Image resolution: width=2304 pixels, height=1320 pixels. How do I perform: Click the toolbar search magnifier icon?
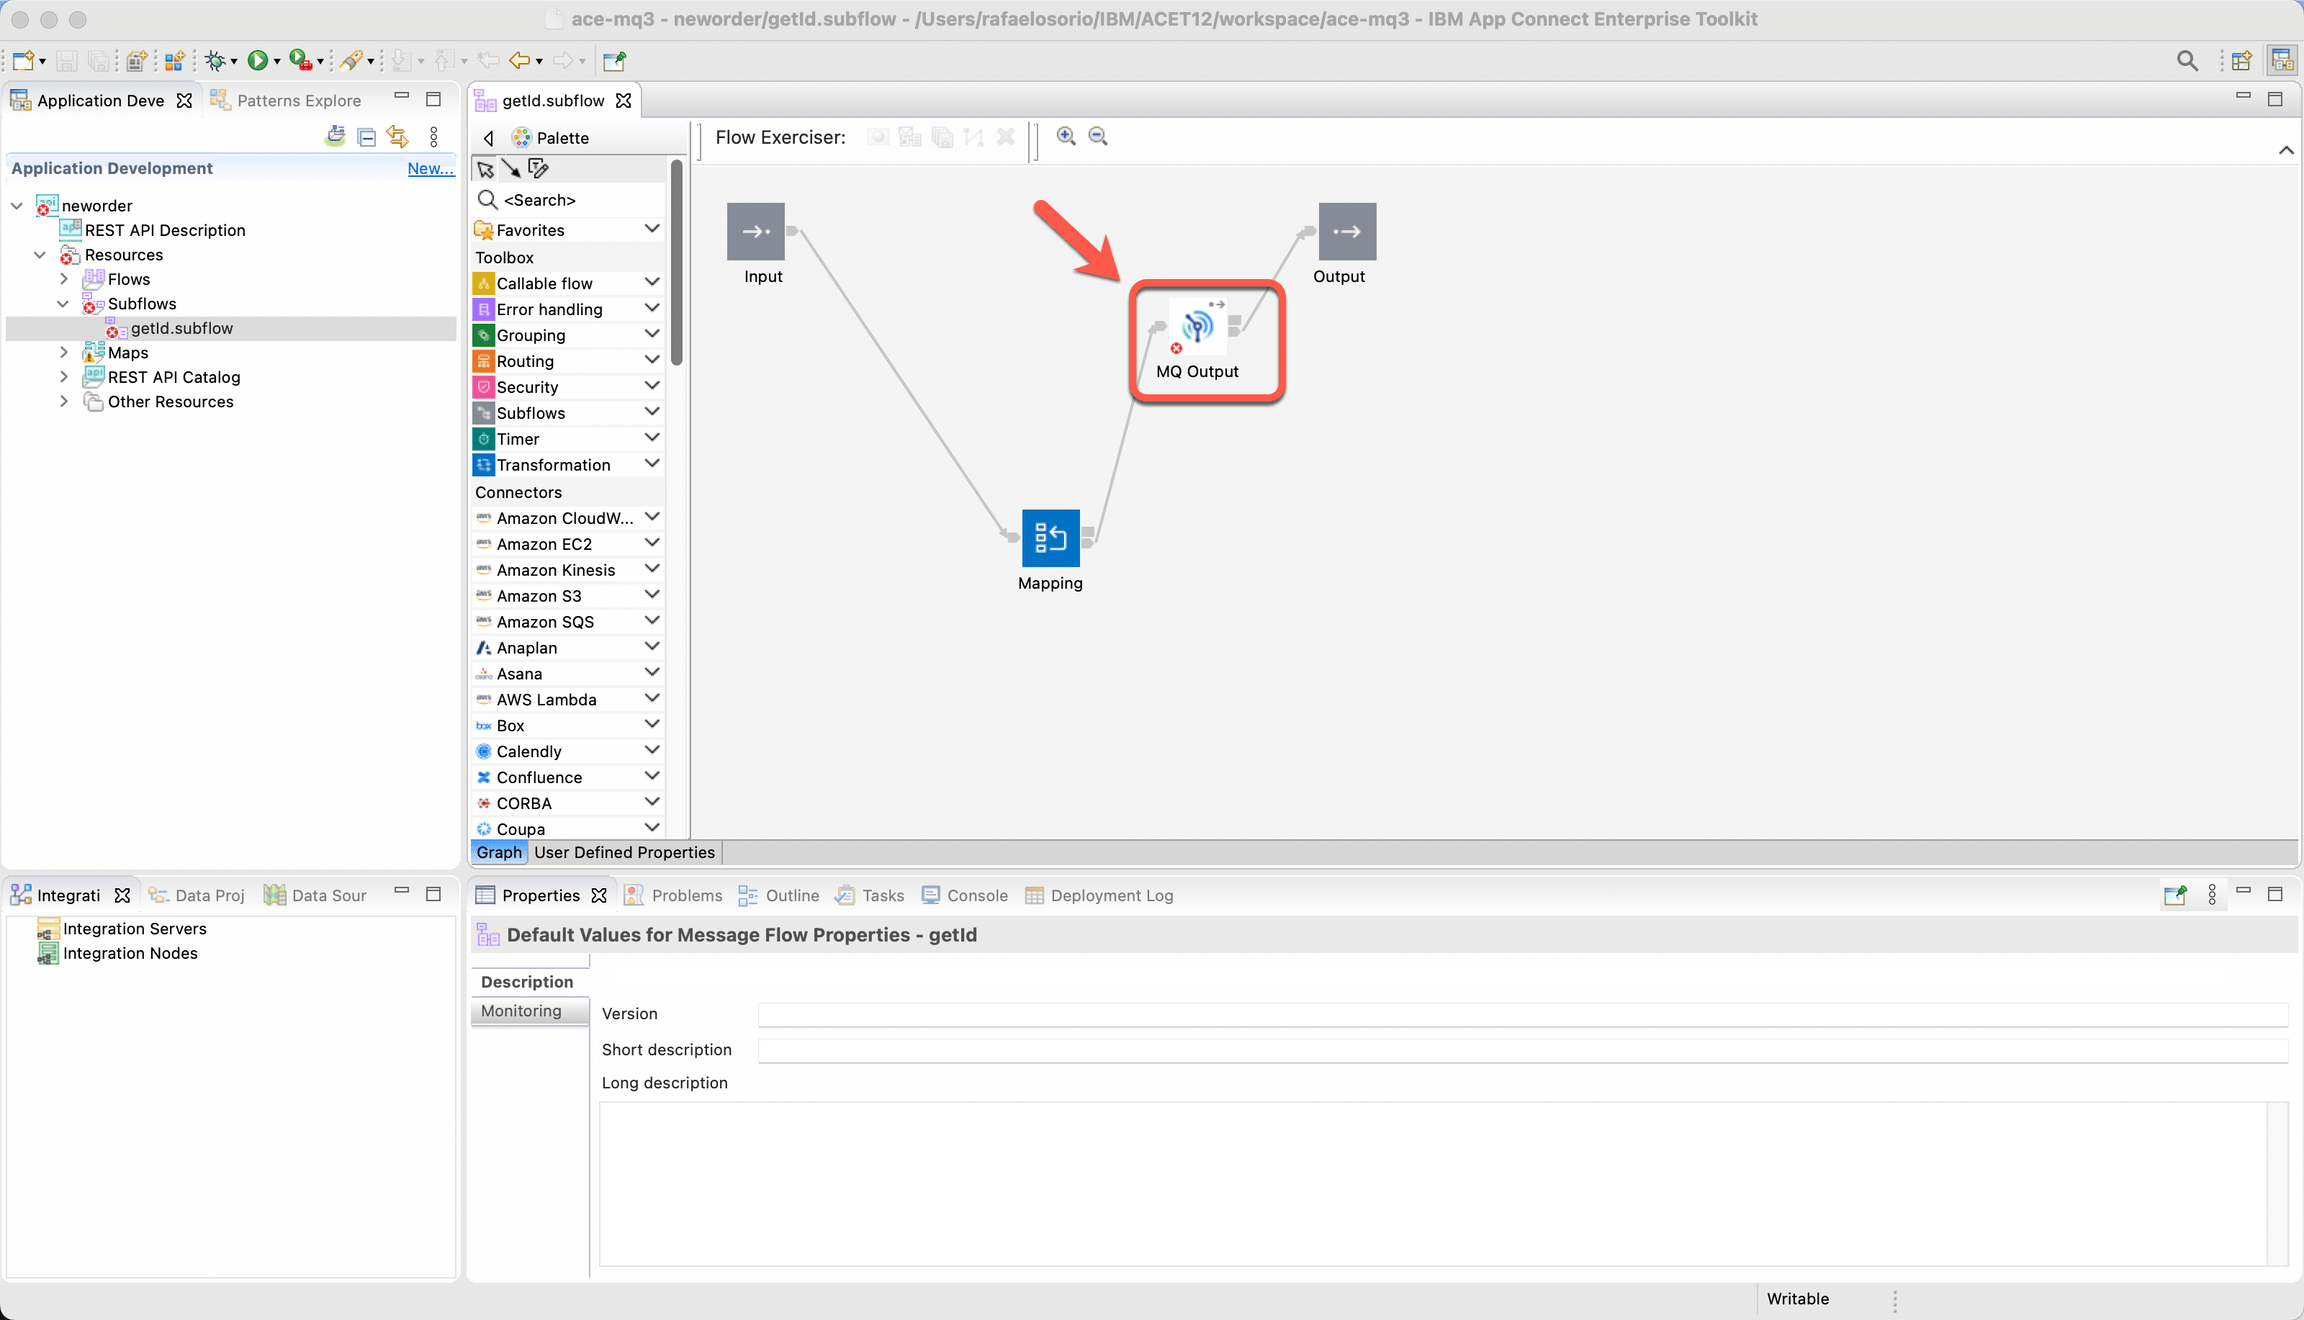coord(2187,61)
